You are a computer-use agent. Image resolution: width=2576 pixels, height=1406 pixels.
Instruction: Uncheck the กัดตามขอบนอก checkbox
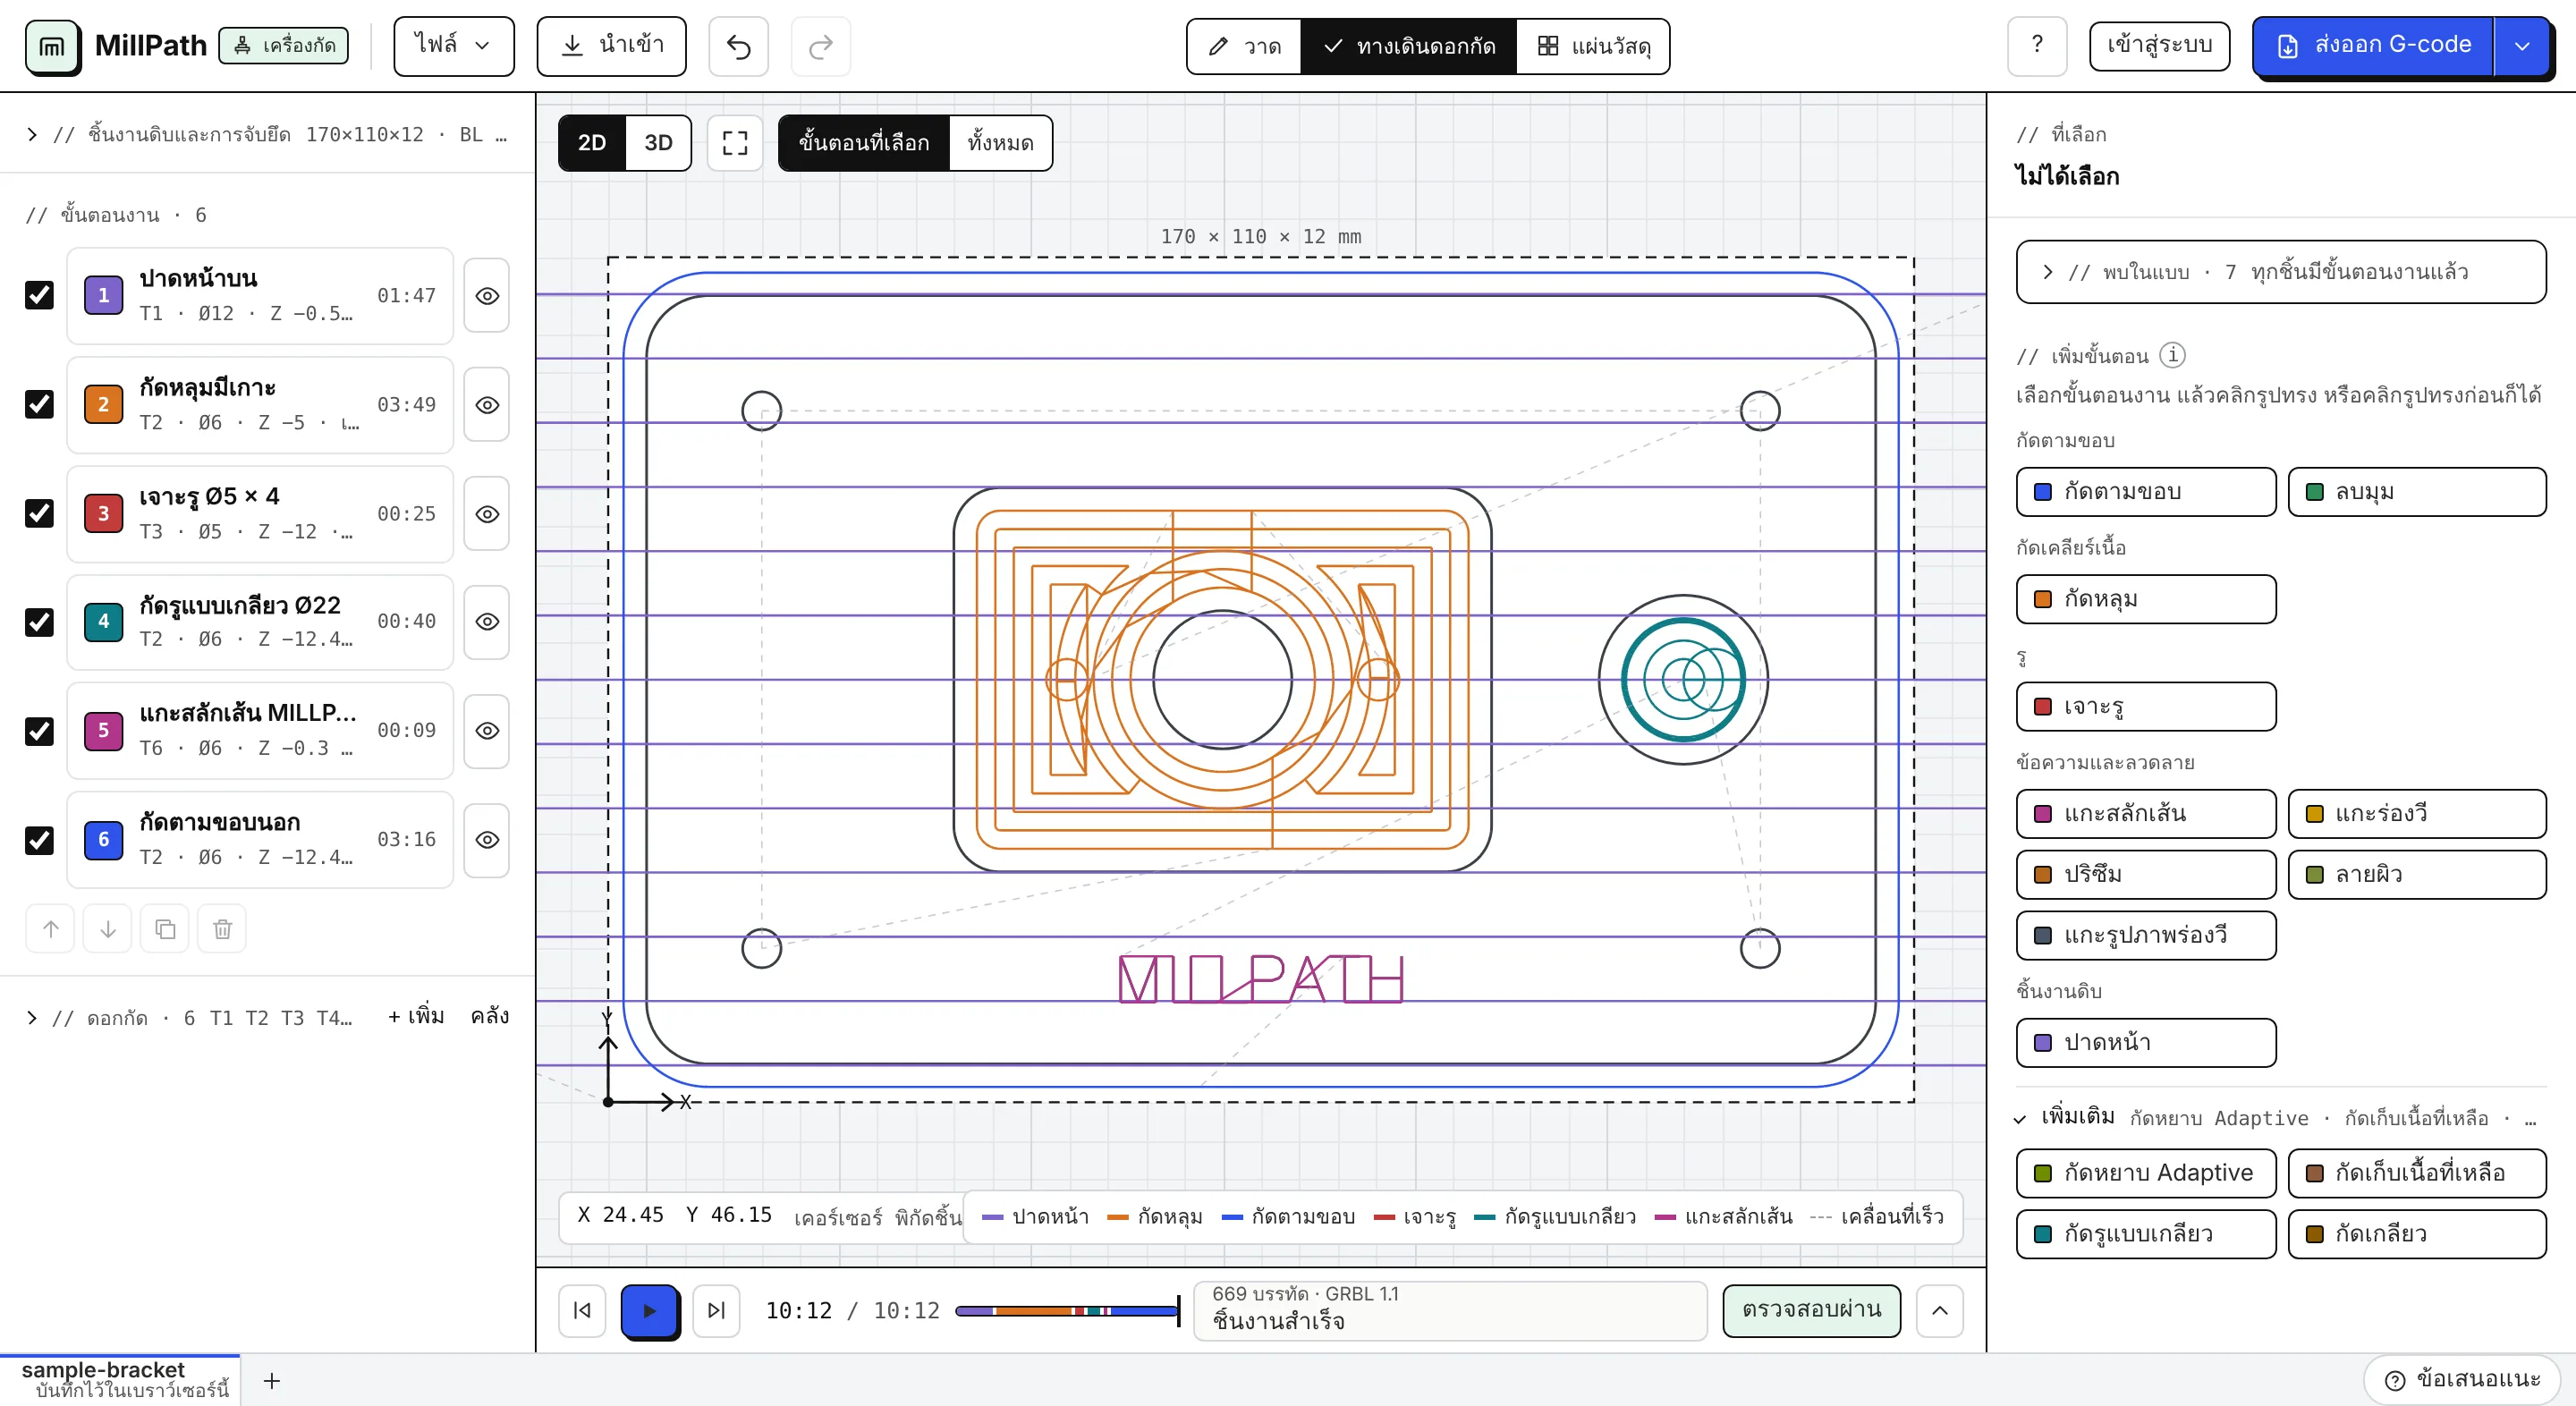click(39, 840)
